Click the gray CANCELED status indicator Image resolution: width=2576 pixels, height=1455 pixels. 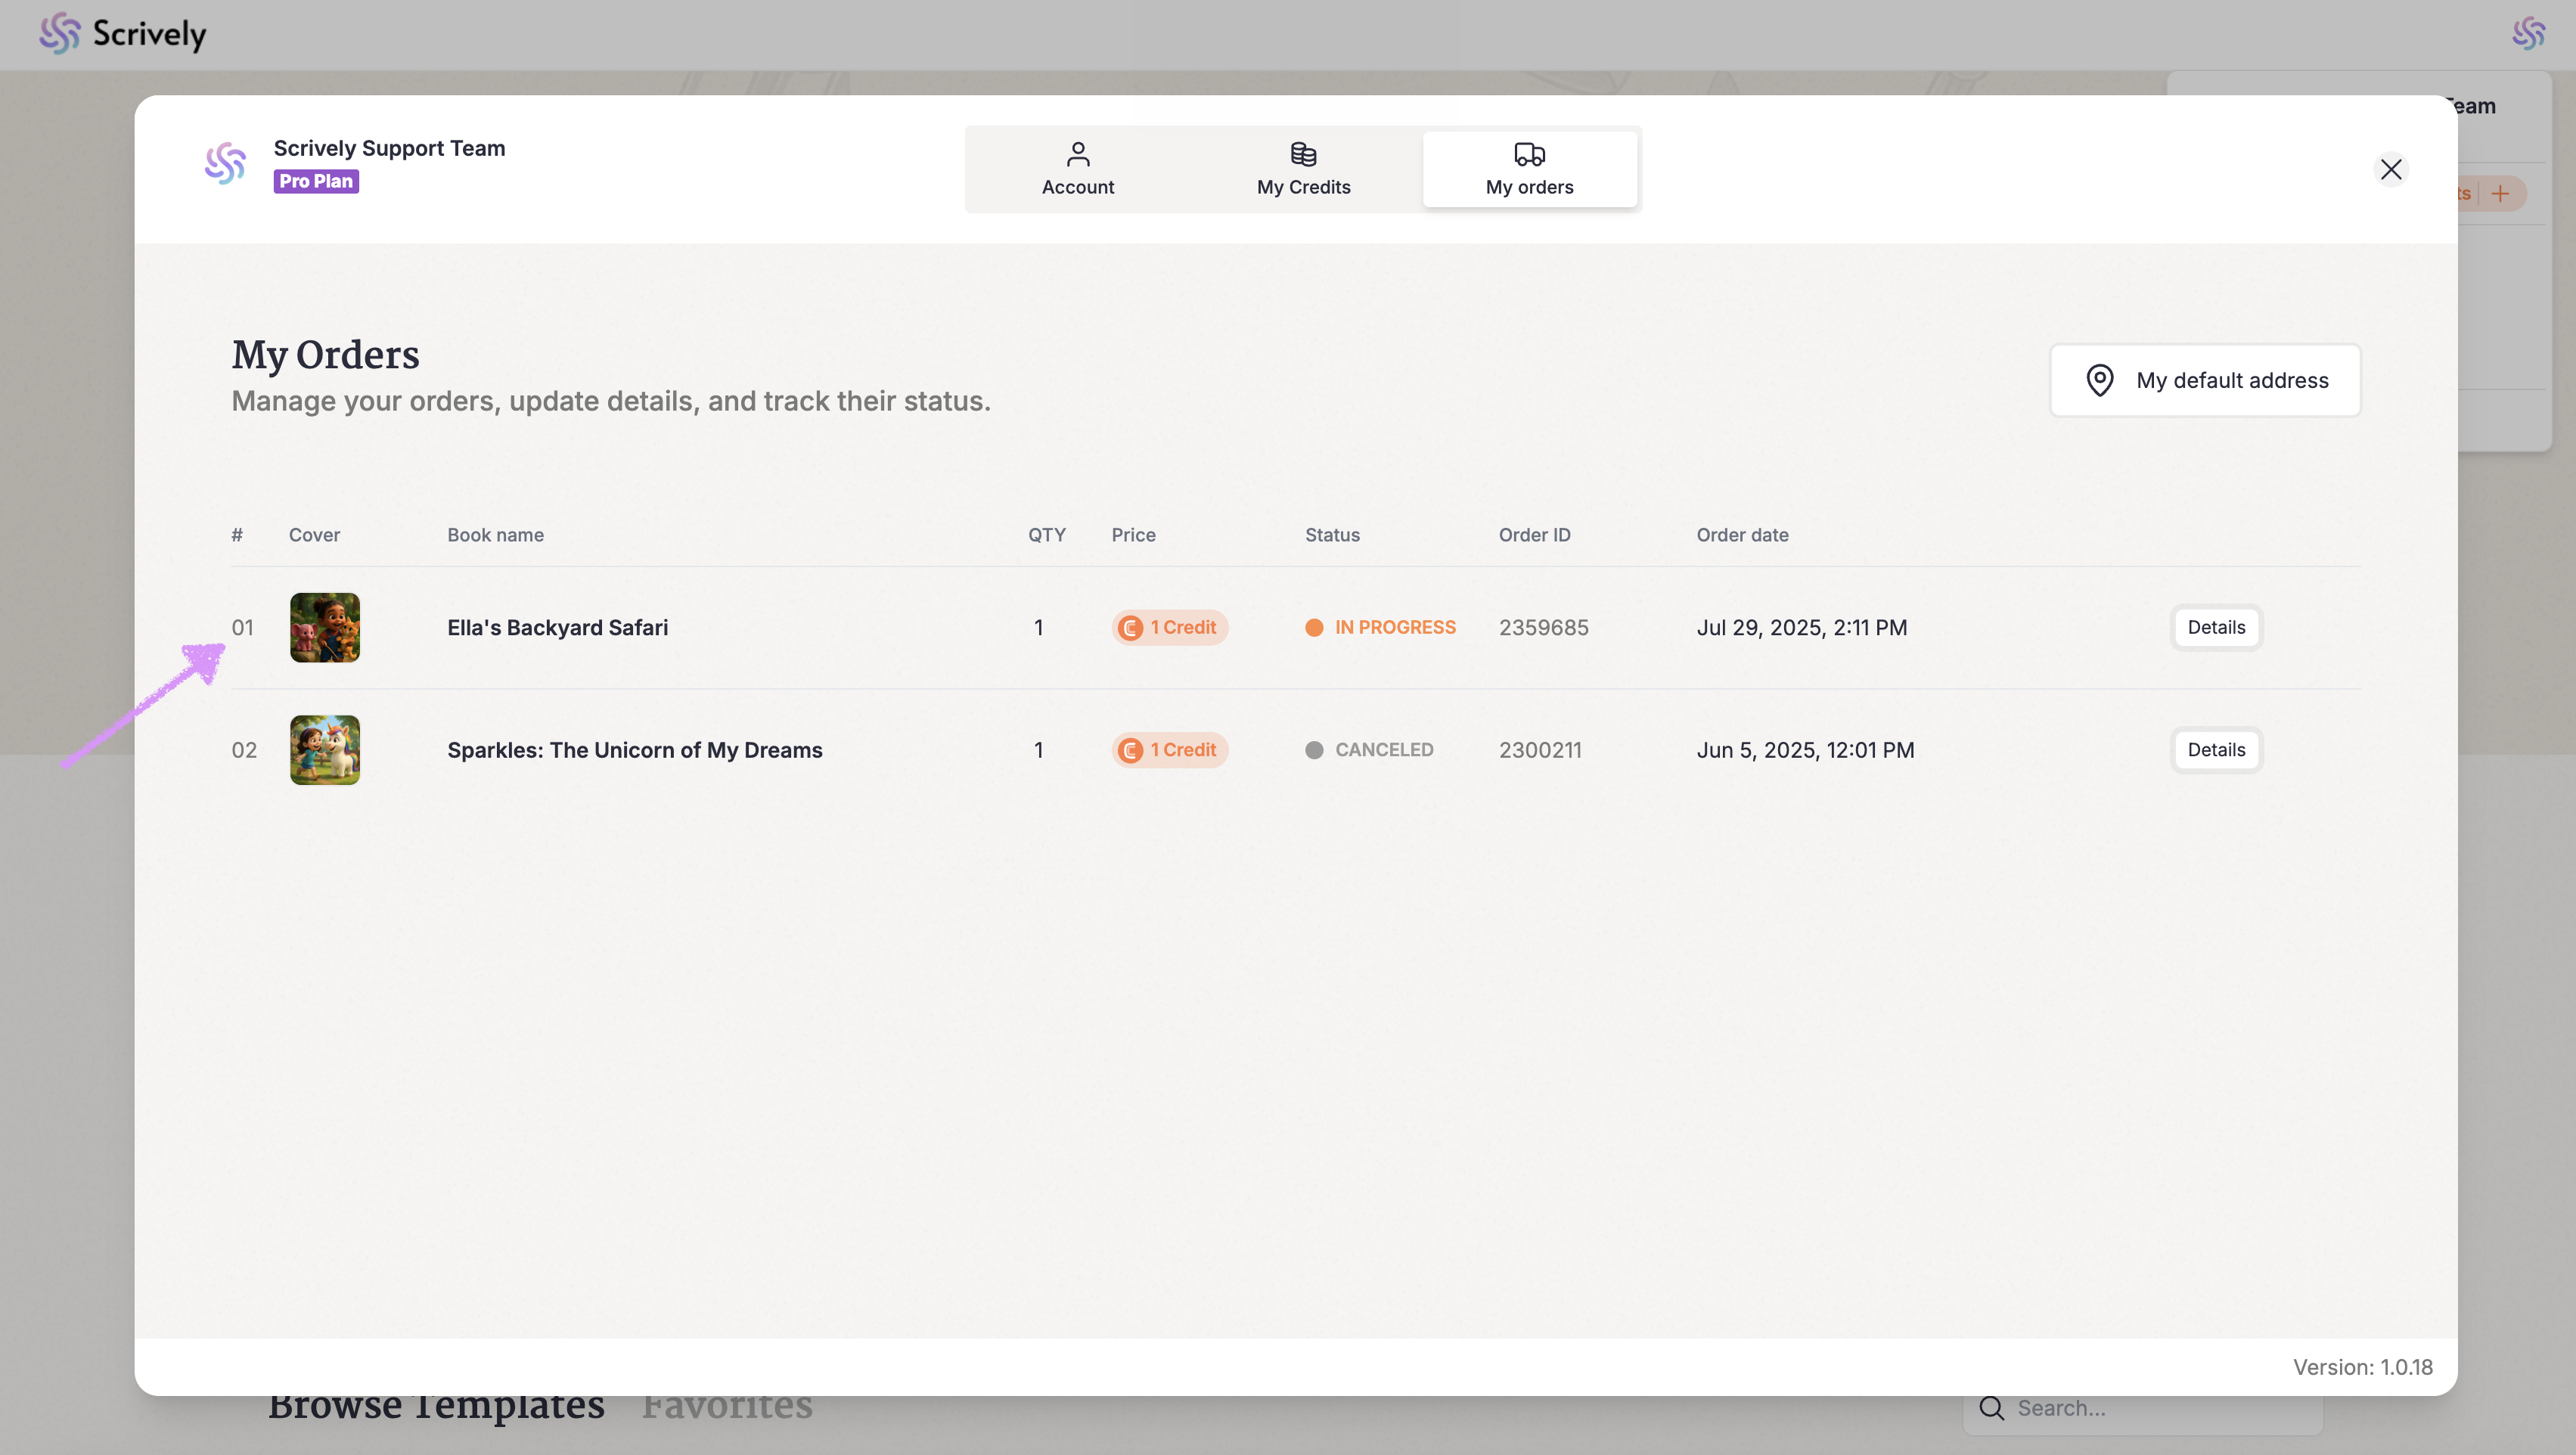pyautogui.click(x=1314, y=750)
